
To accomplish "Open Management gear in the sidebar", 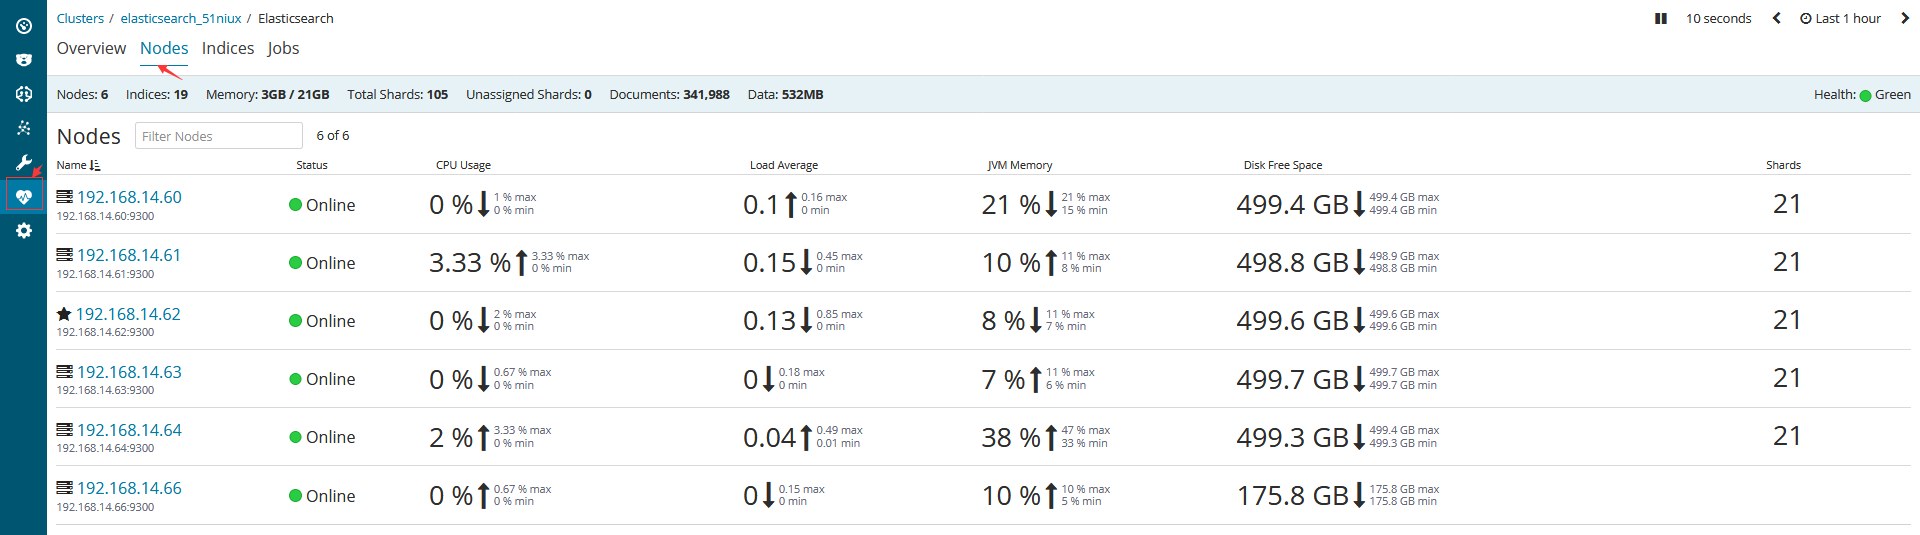I will pos(24,231).
